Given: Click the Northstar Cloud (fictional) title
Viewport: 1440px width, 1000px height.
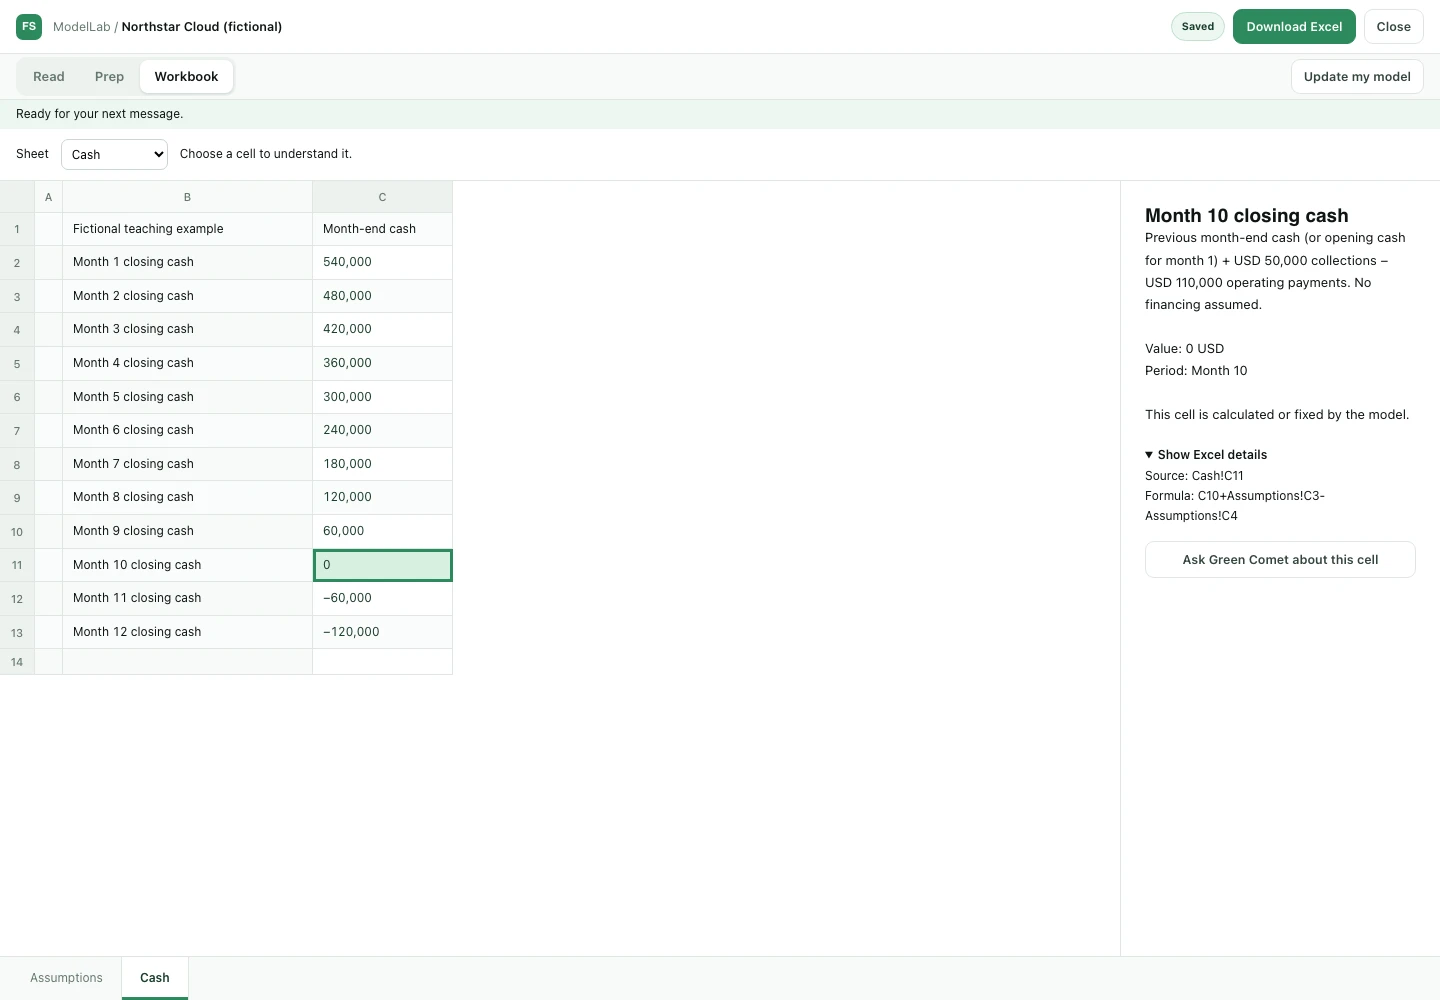Looking at the screenshot, I should [202, 27].
